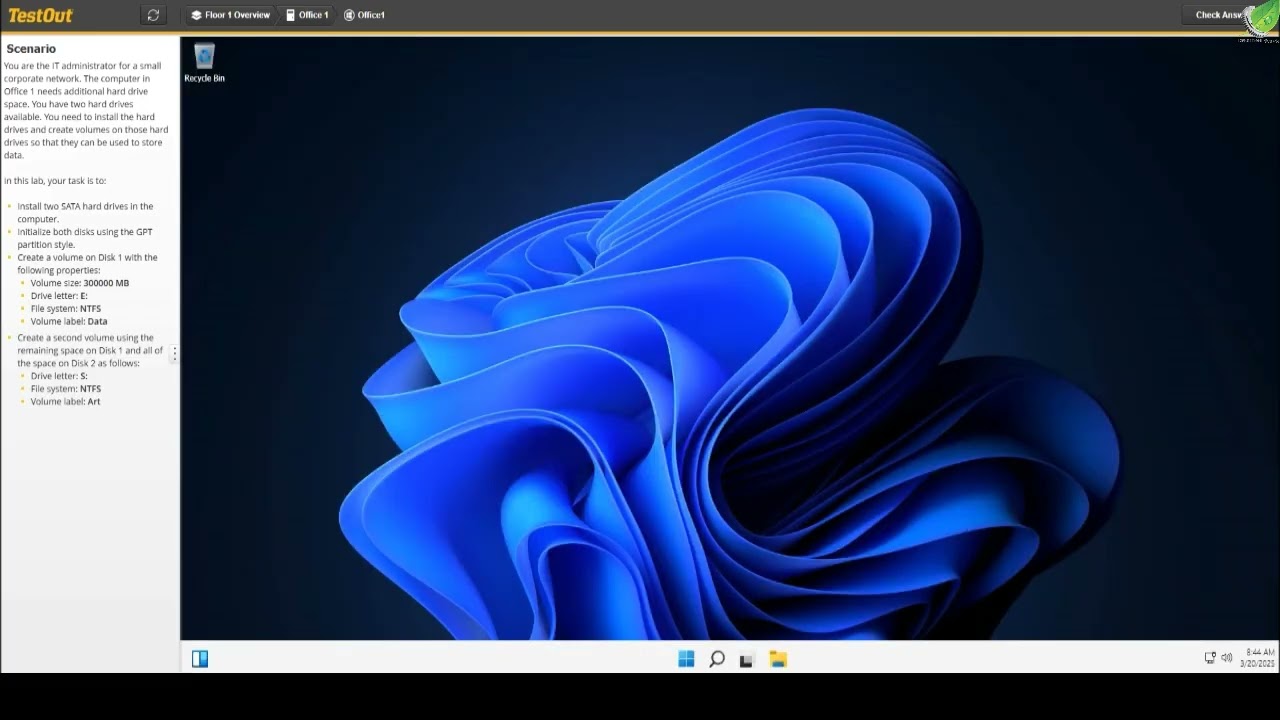Select the Office1 computer tab
This screenshot has width=1280, height=720.
[x=365, y=15]
